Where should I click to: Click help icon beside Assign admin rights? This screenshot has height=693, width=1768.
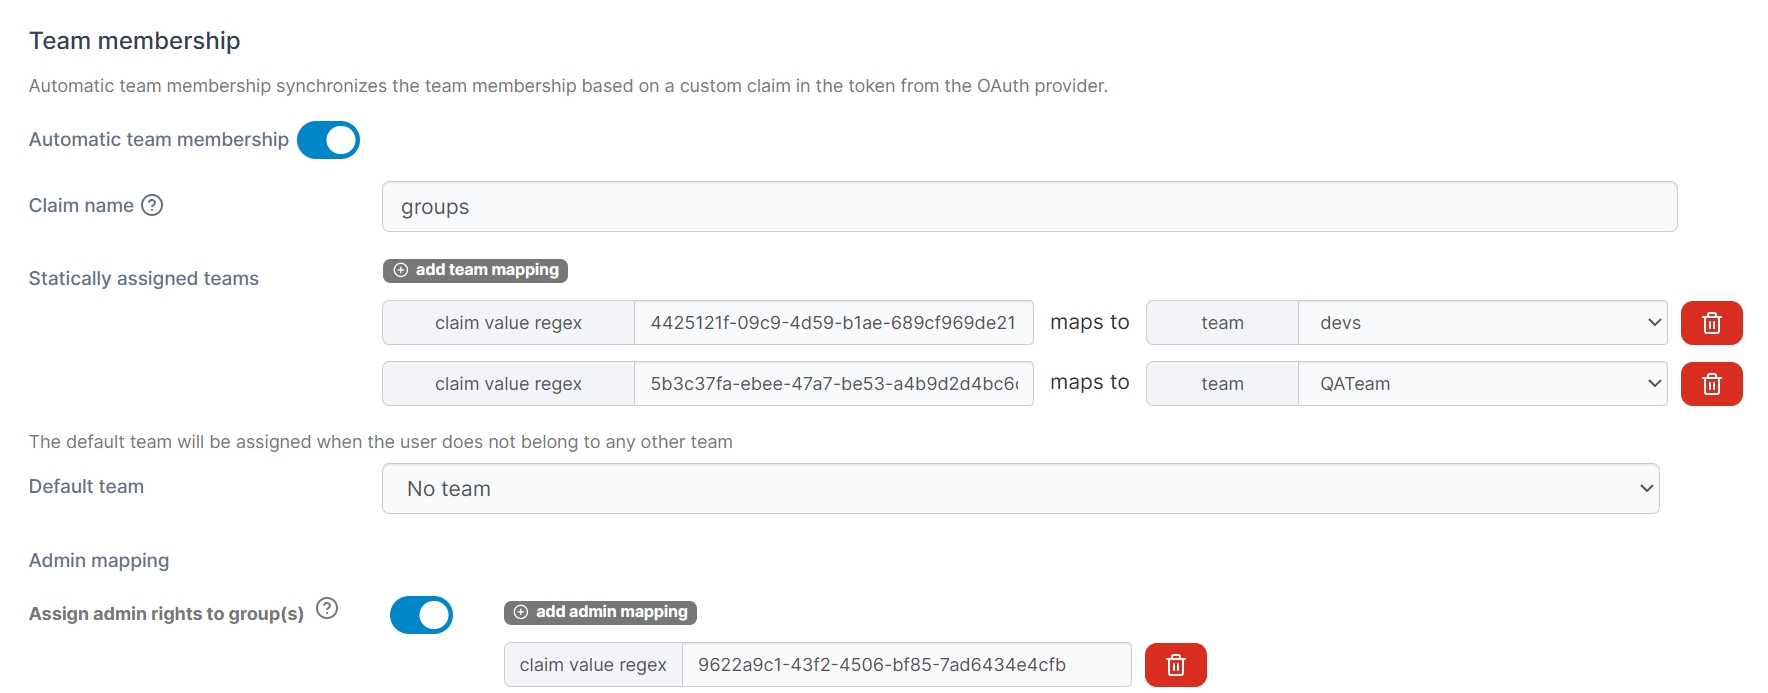tap(327, 608)
